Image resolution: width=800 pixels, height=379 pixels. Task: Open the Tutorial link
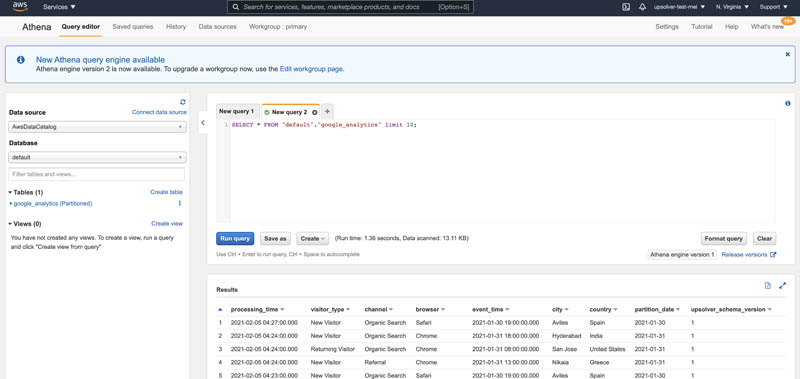[x=702, y=27]
